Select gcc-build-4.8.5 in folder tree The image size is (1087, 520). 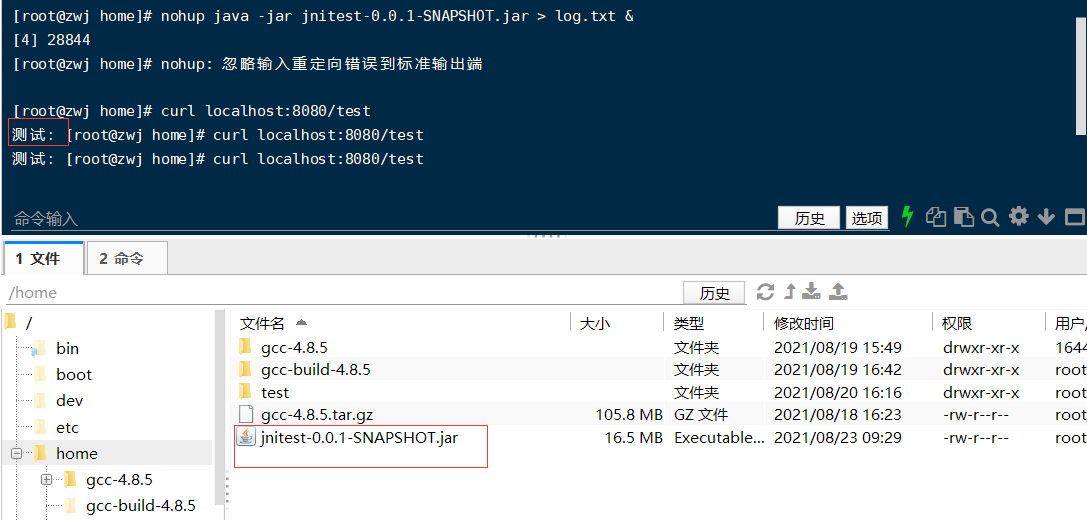[x=141, y=505]
